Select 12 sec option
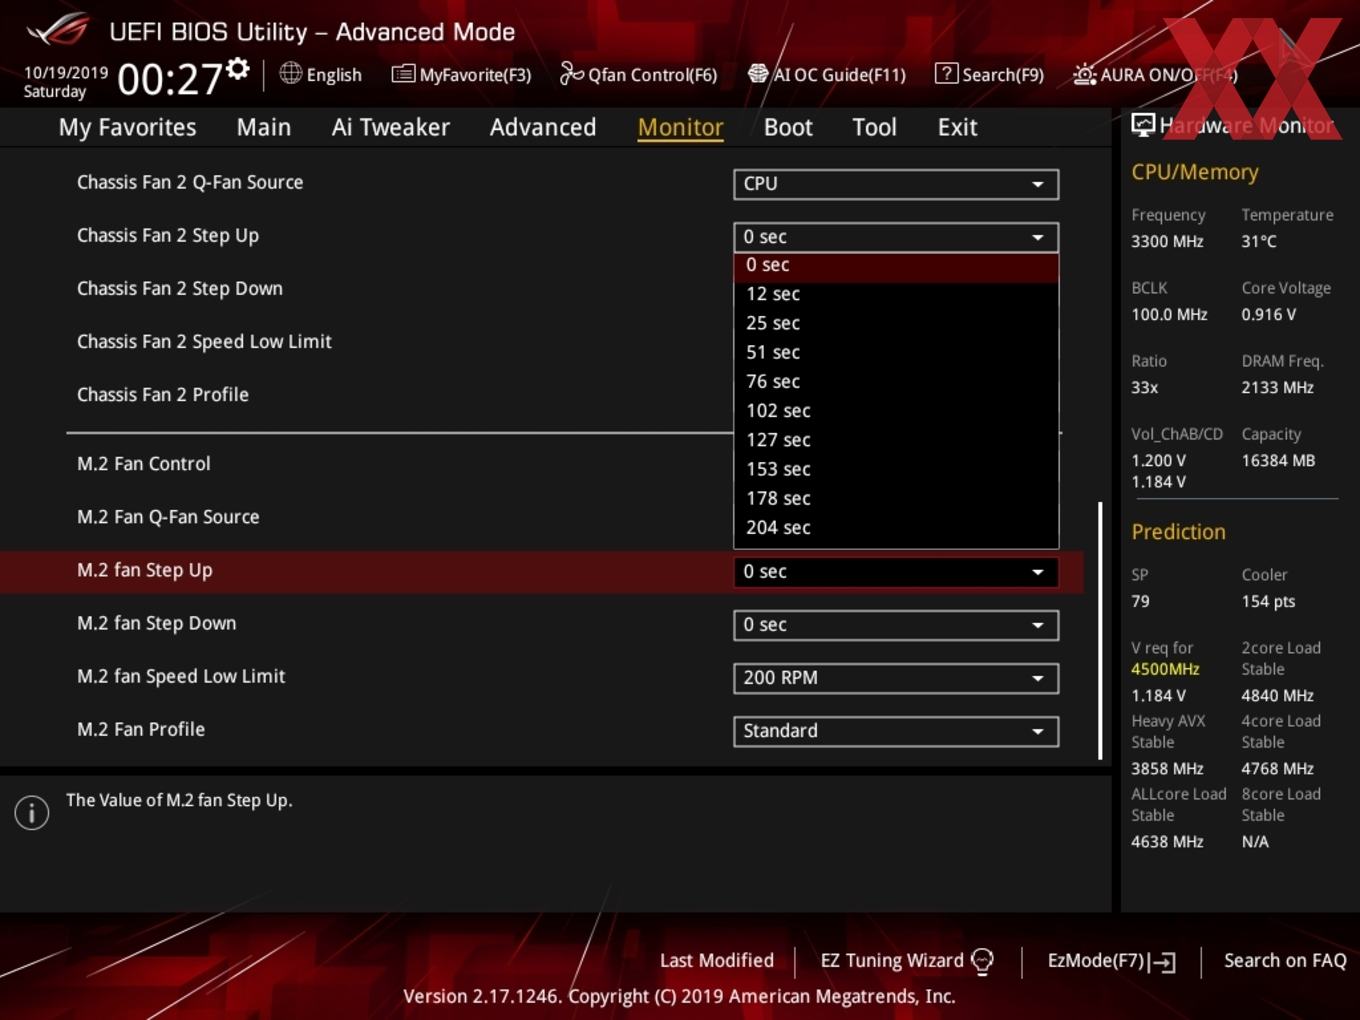1360x1020 pixels. (x=896, y=294)
